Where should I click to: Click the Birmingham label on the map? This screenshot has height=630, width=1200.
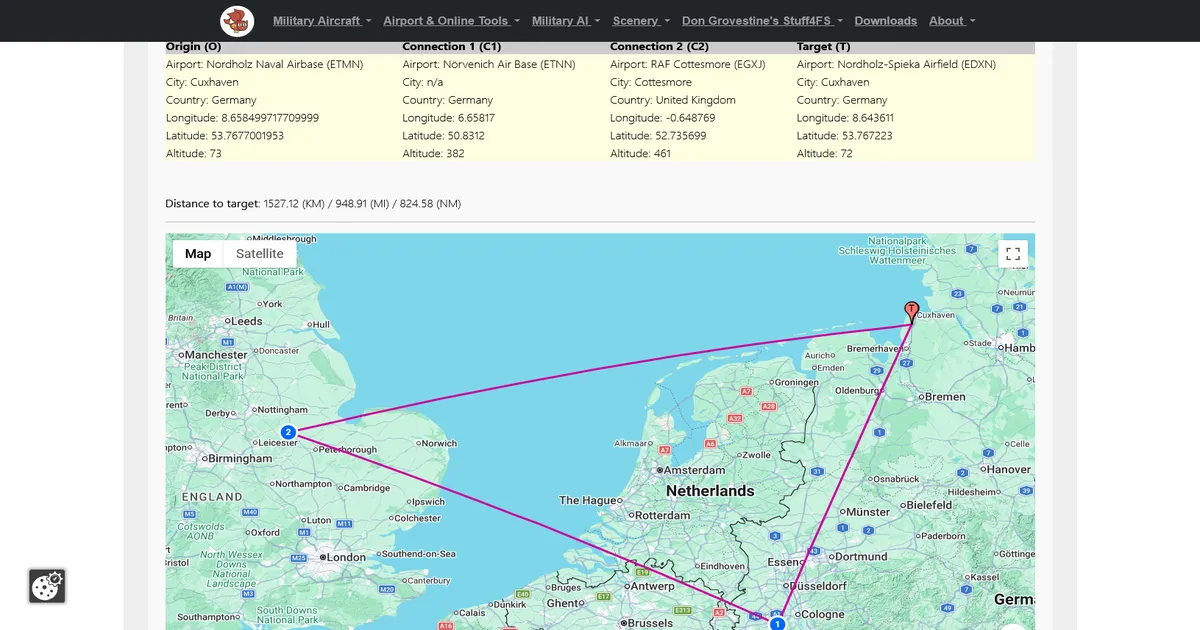[x=240, y=459]
